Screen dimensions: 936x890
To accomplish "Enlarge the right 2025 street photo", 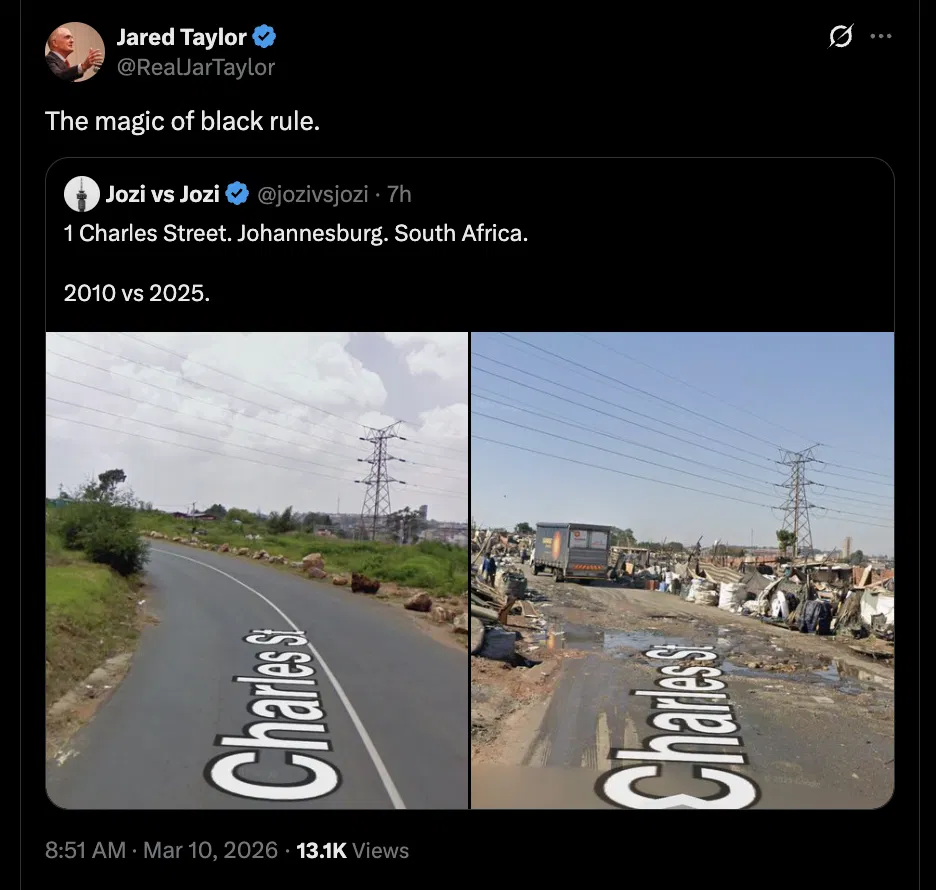I will tap(682, 570).
